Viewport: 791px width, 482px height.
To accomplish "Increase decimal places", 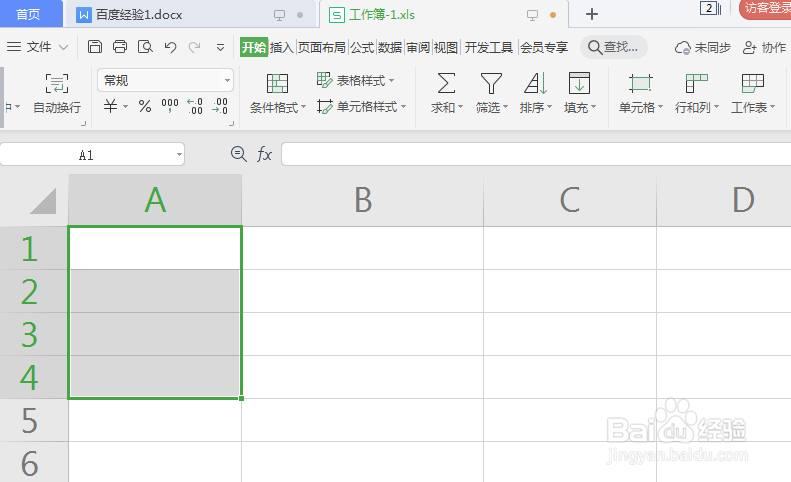I will [x=195, y=106].
